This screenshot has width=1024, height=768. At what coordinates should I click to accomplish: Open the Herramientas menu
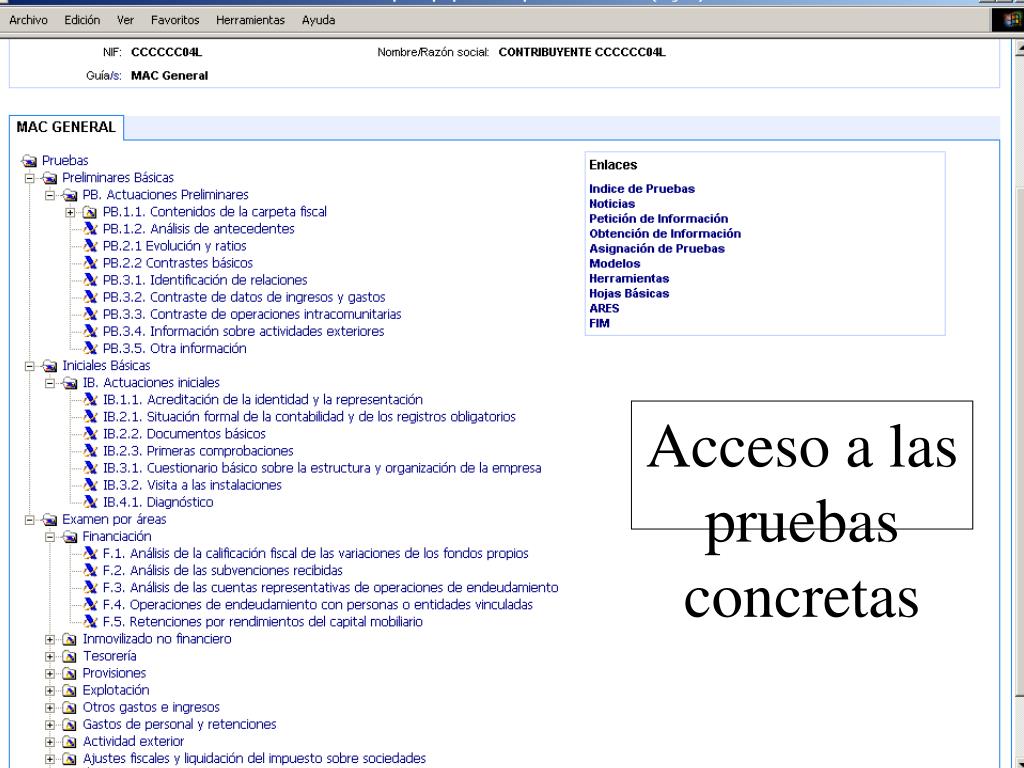click(x=251, y=20)
